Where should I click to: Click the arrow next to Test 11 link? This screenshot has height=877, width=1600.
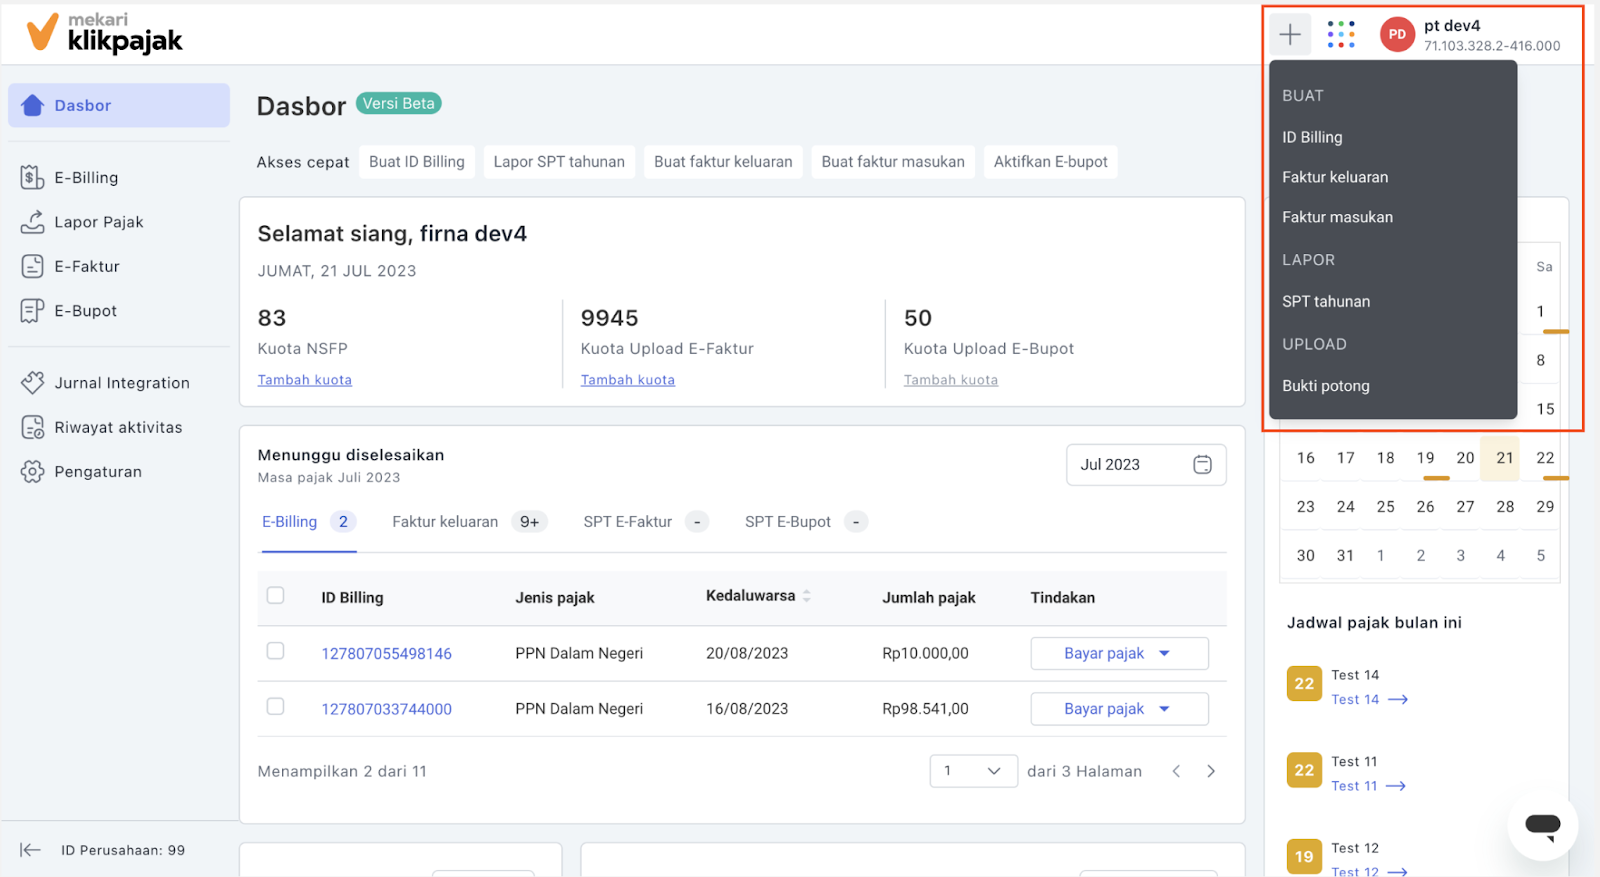click(x=1396, y=786)
